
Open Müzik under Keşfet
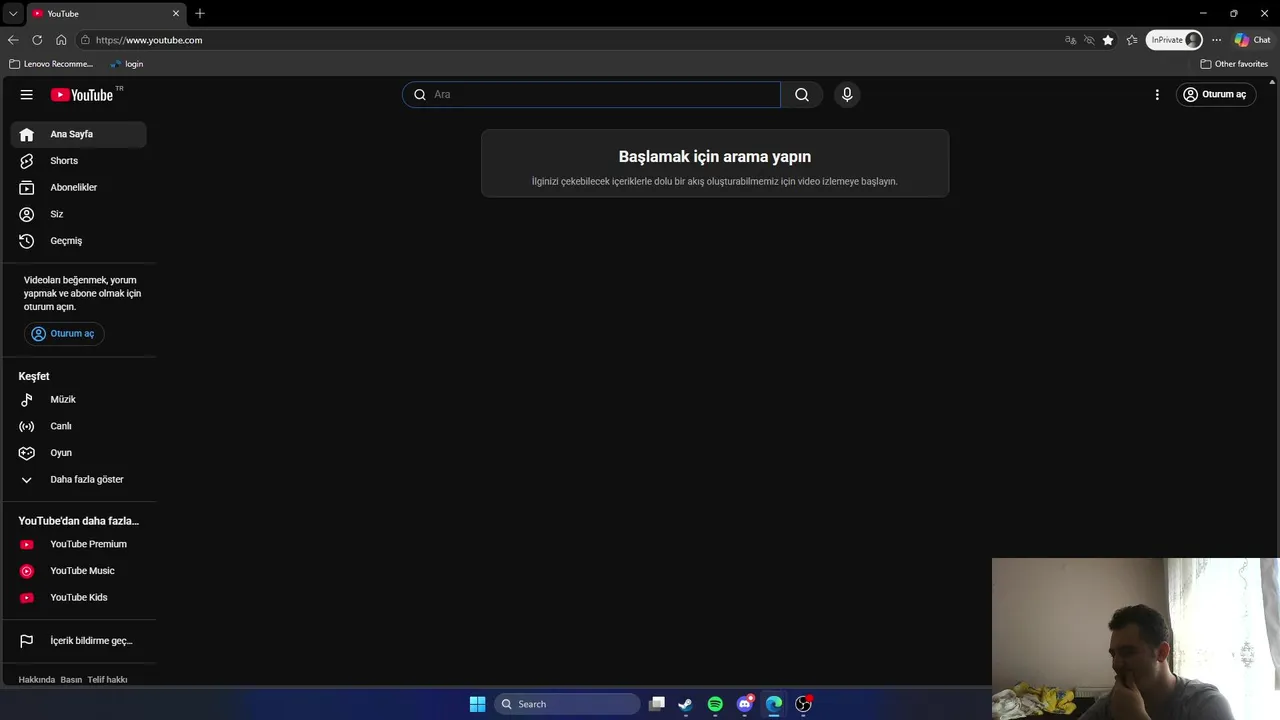79,399
